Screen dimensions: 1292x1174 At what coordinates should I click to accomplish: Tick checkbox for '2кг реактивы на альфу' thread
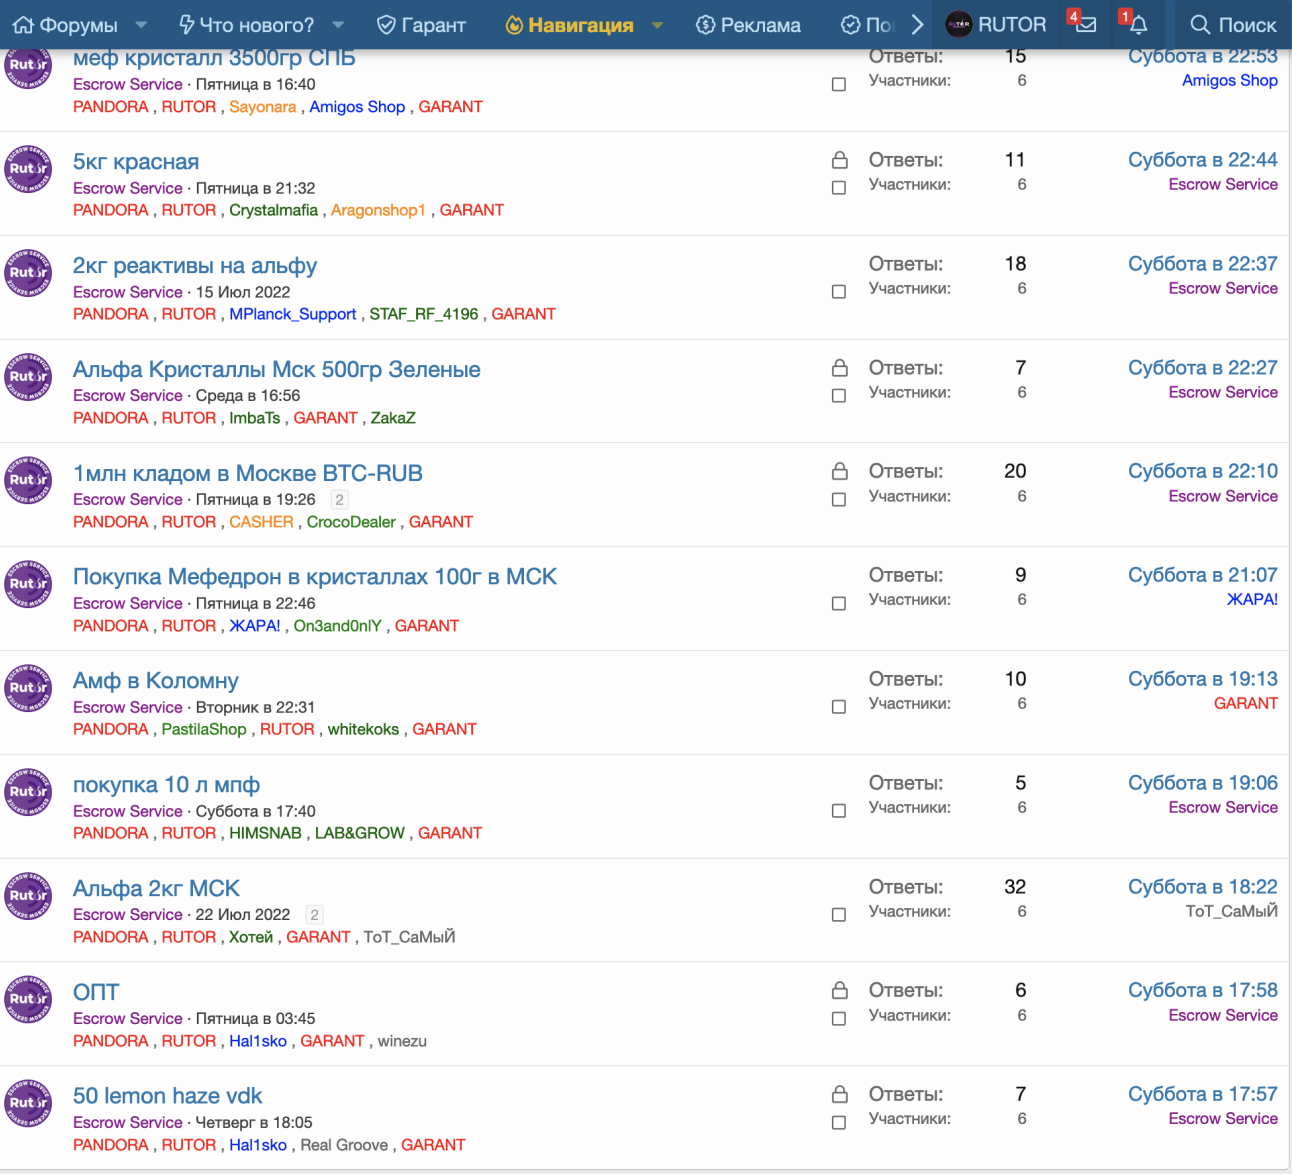[x=839, y=292]
